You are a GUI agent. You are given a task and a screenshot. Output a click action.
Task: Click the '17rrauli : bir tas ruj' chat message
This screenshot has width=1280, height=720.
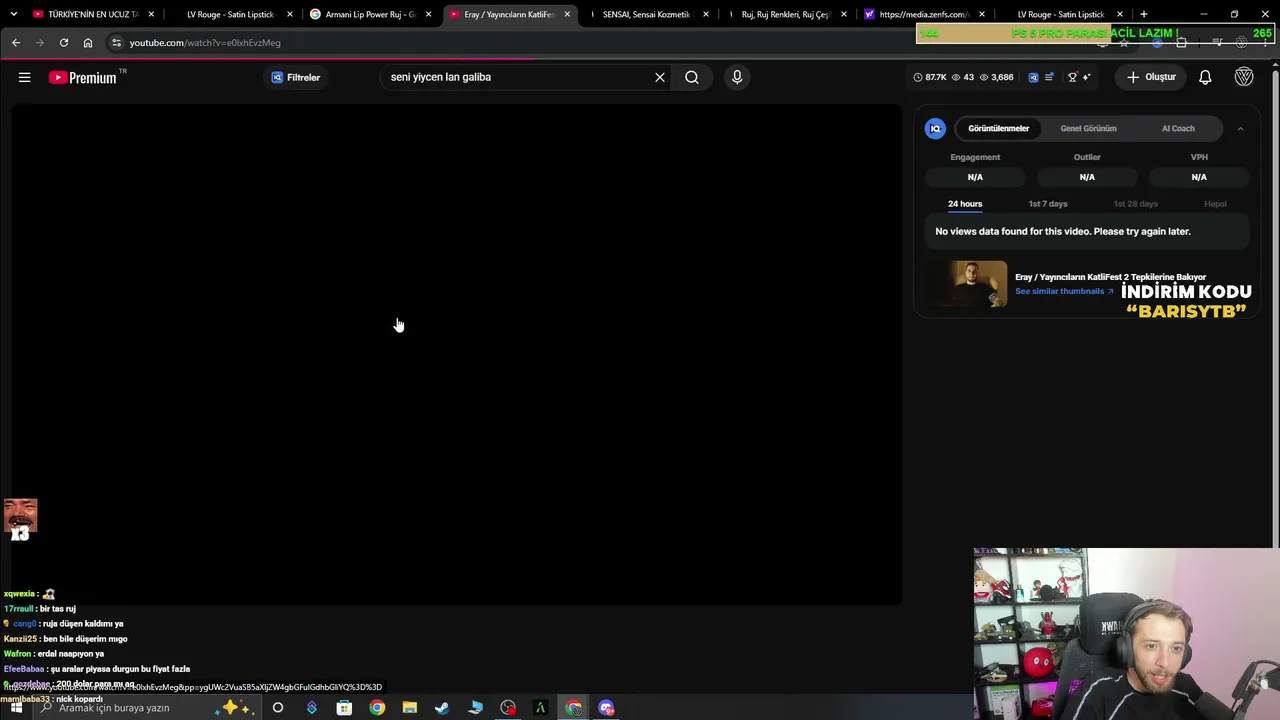pyautogui.click(x=40, y=609)
